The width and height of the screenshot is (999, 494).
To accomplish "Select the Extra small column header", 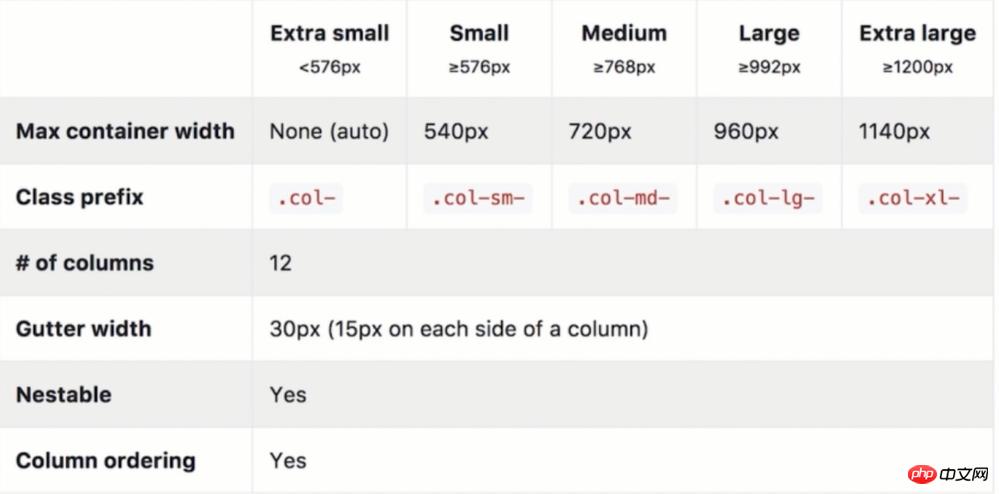I will [329, 33].
